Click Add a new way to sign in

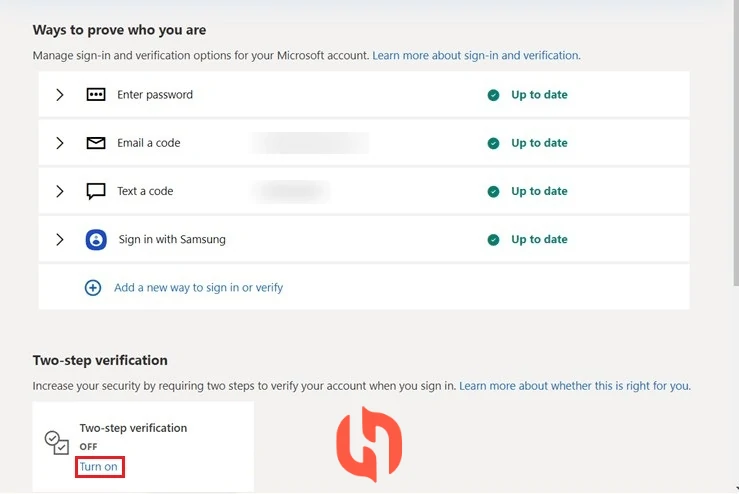click(x=198, y=288)
